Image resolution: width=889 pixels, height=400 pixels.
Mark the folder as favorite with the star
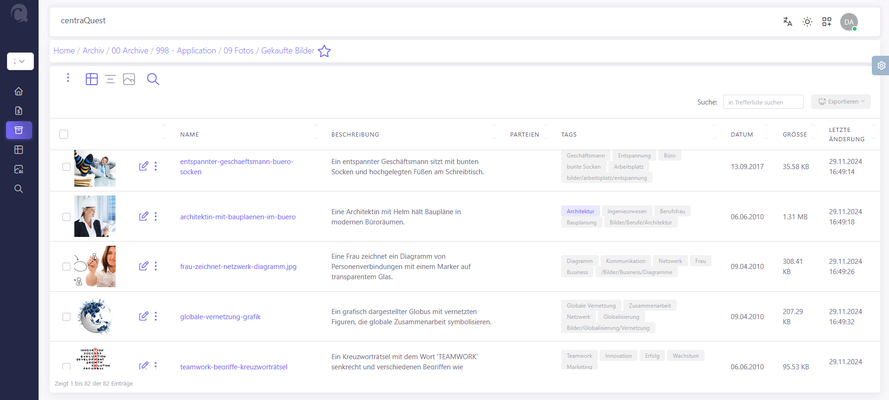click(324, 51)
